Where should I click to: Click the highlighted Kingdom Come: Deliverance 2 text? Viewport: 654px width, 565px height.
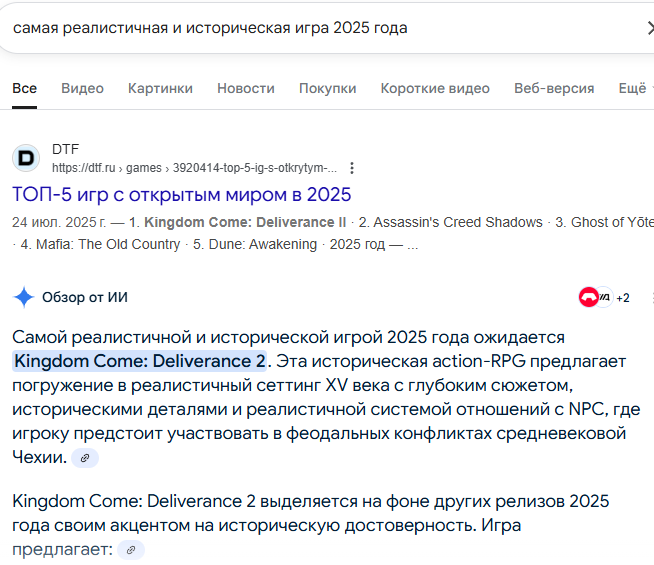(x=140, y=361)
